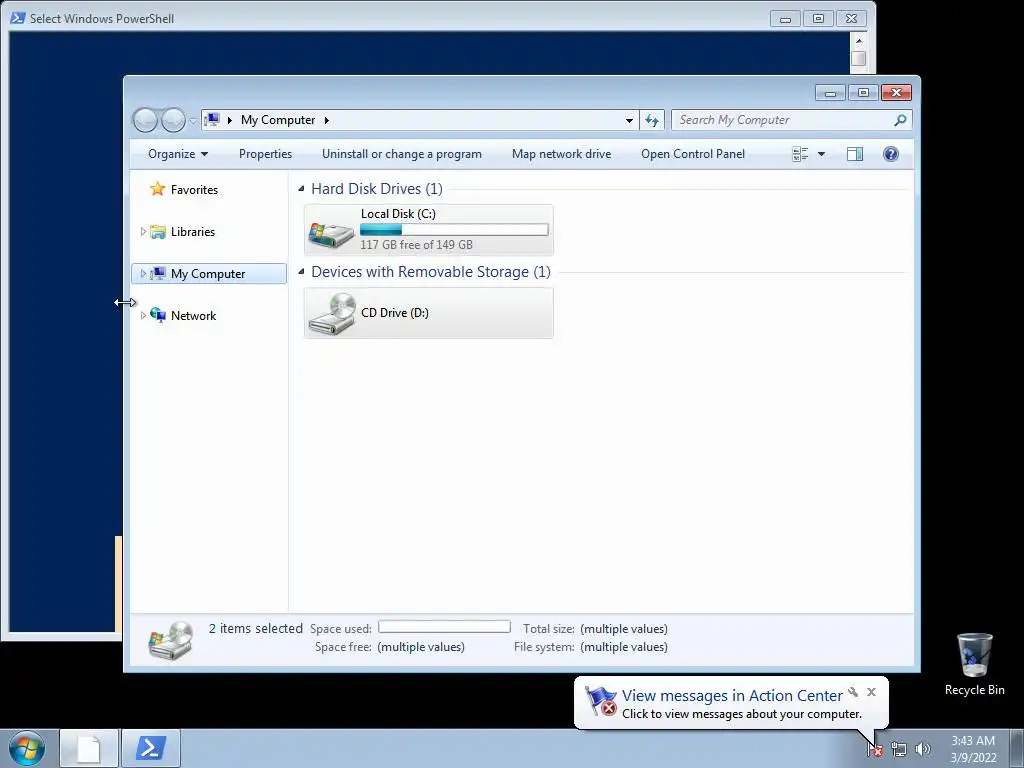Image resolution: width=1024 pixels, height=768 pixels.
Task: Open the Organize menu
Action: tap(178, 154)
